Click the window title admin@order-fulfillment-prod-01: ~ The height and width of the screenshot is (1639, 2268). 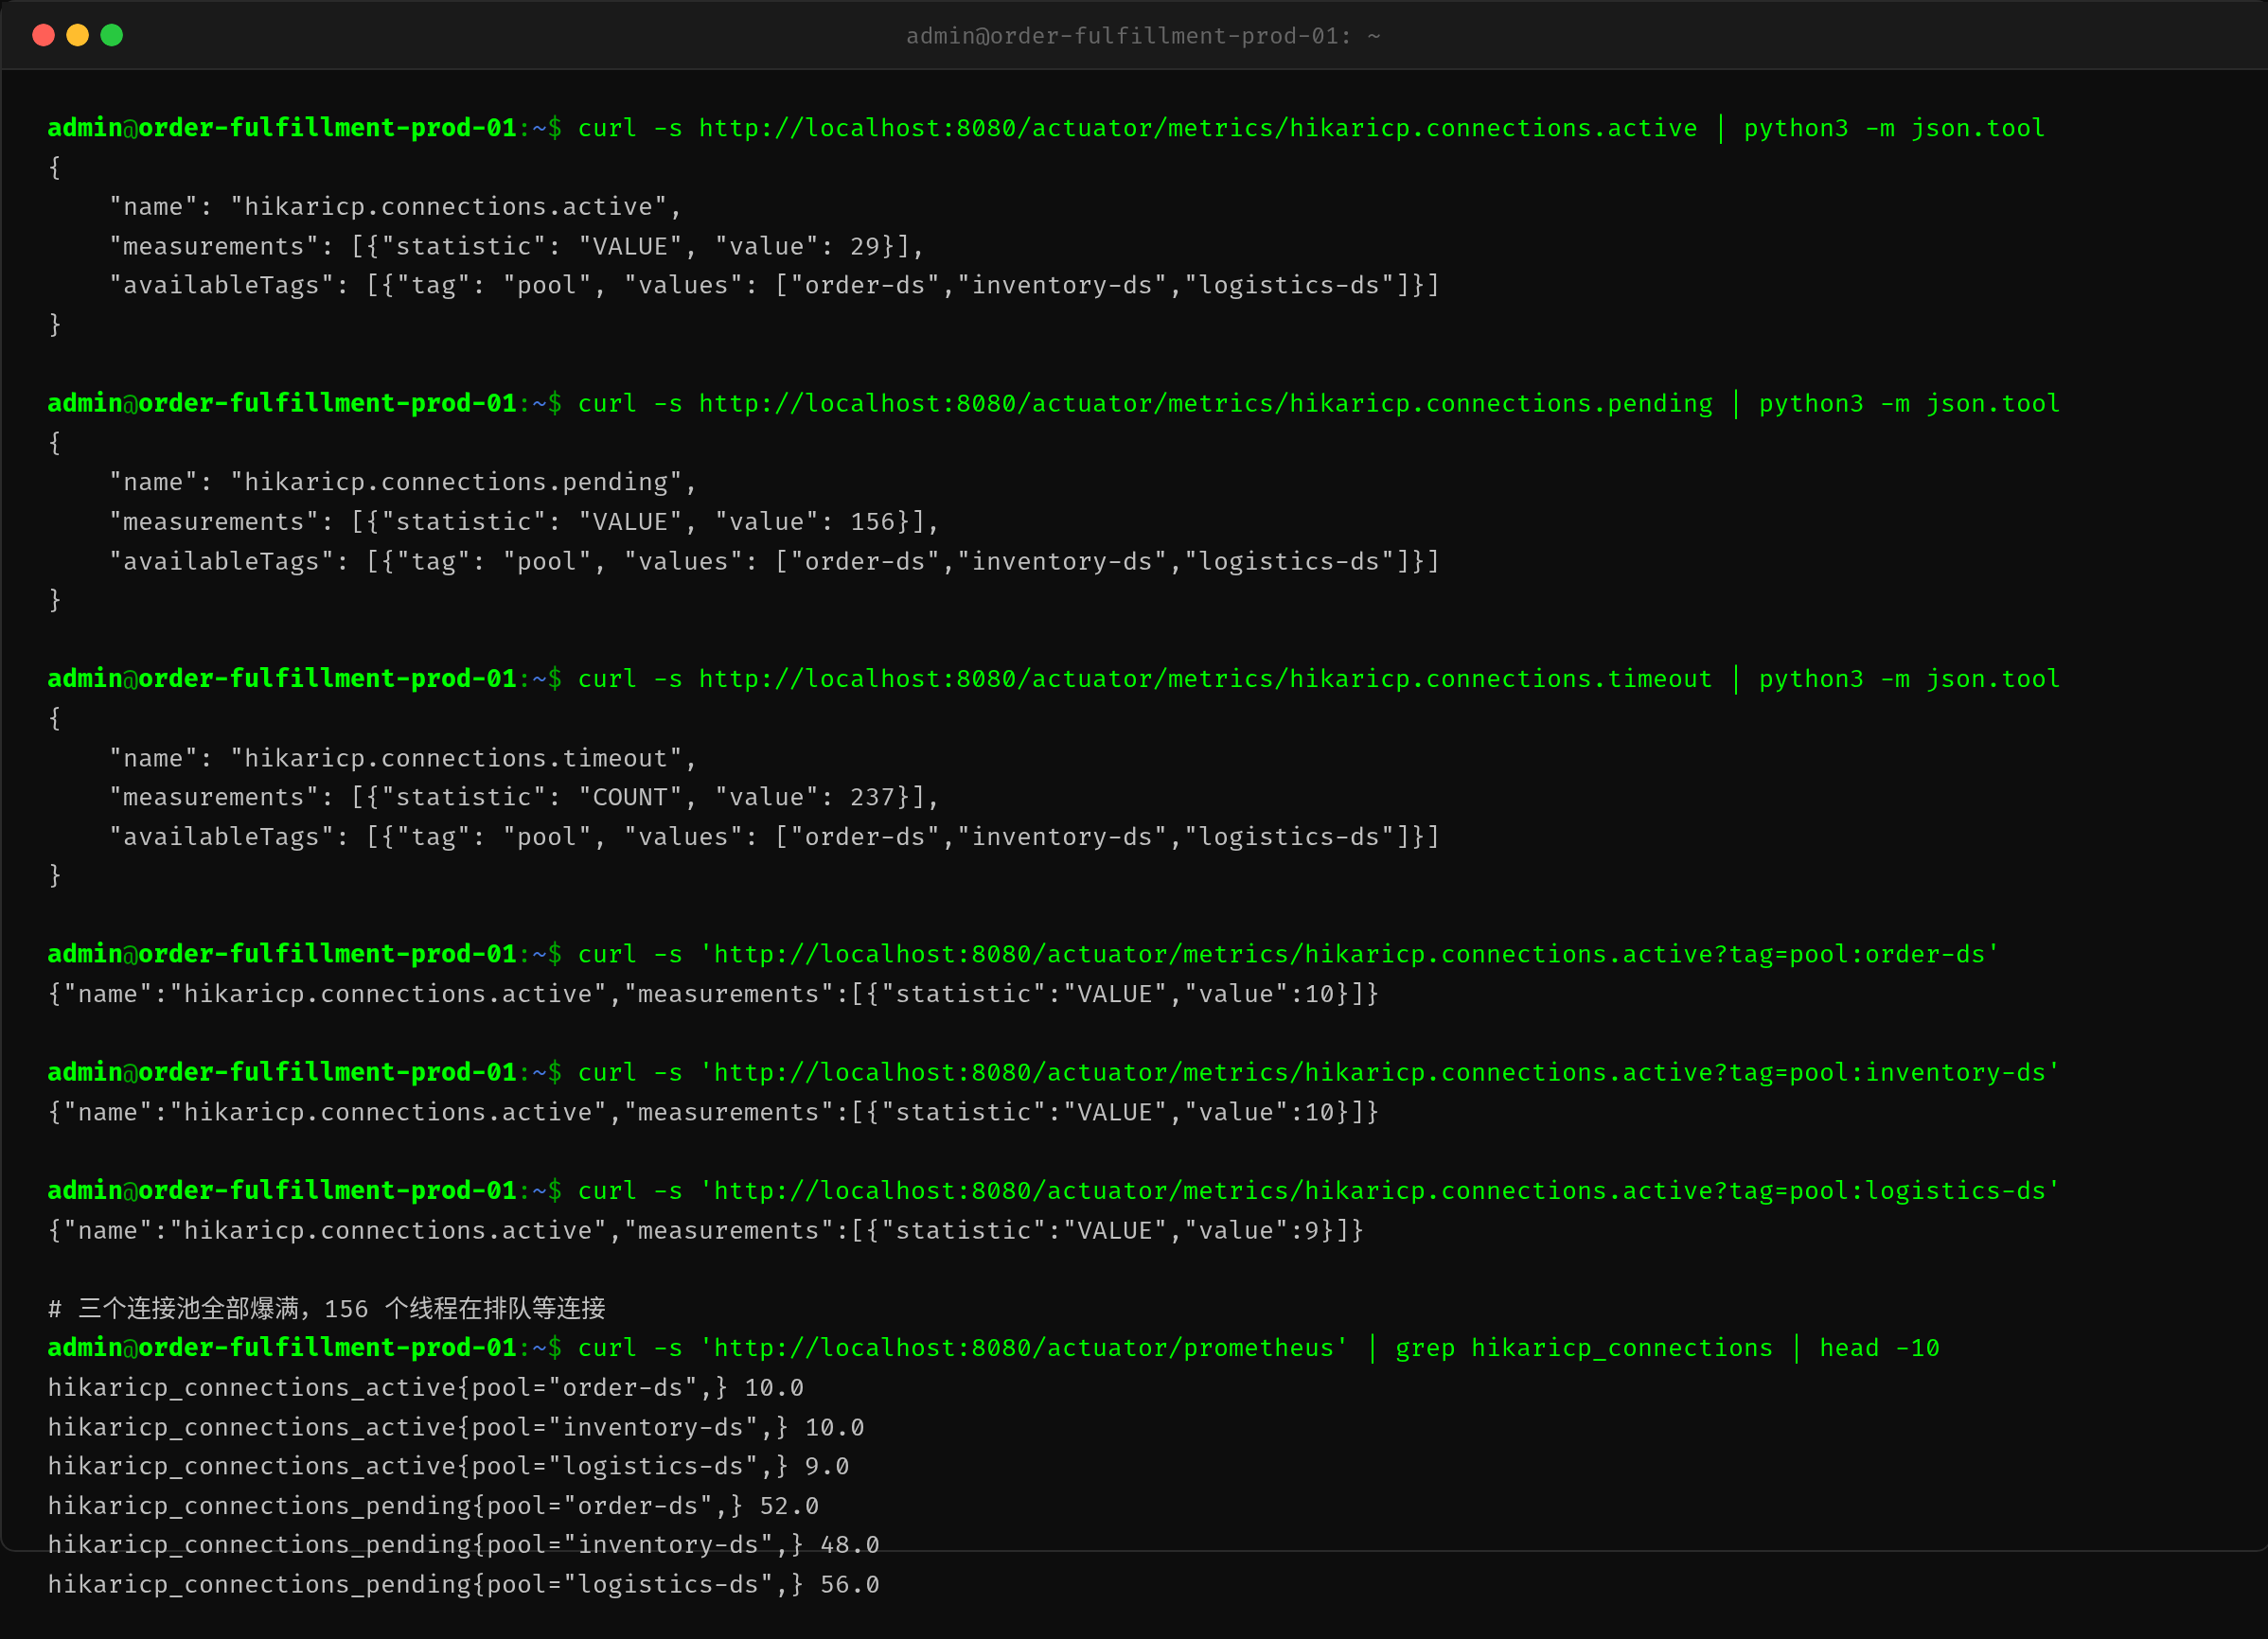pos(1143,36)
